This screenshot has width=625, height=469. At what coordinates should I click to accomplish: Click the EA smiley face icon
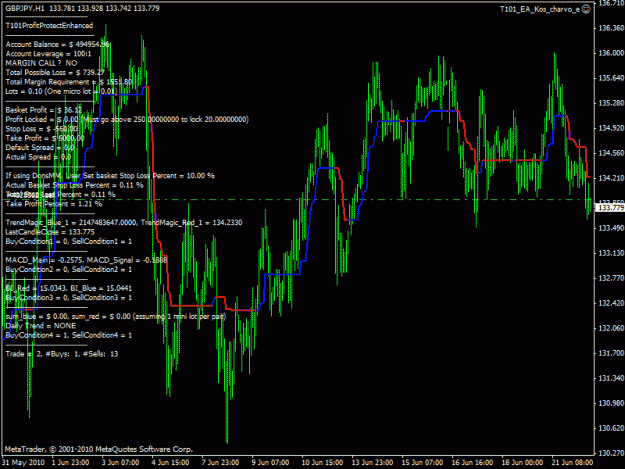586,9
